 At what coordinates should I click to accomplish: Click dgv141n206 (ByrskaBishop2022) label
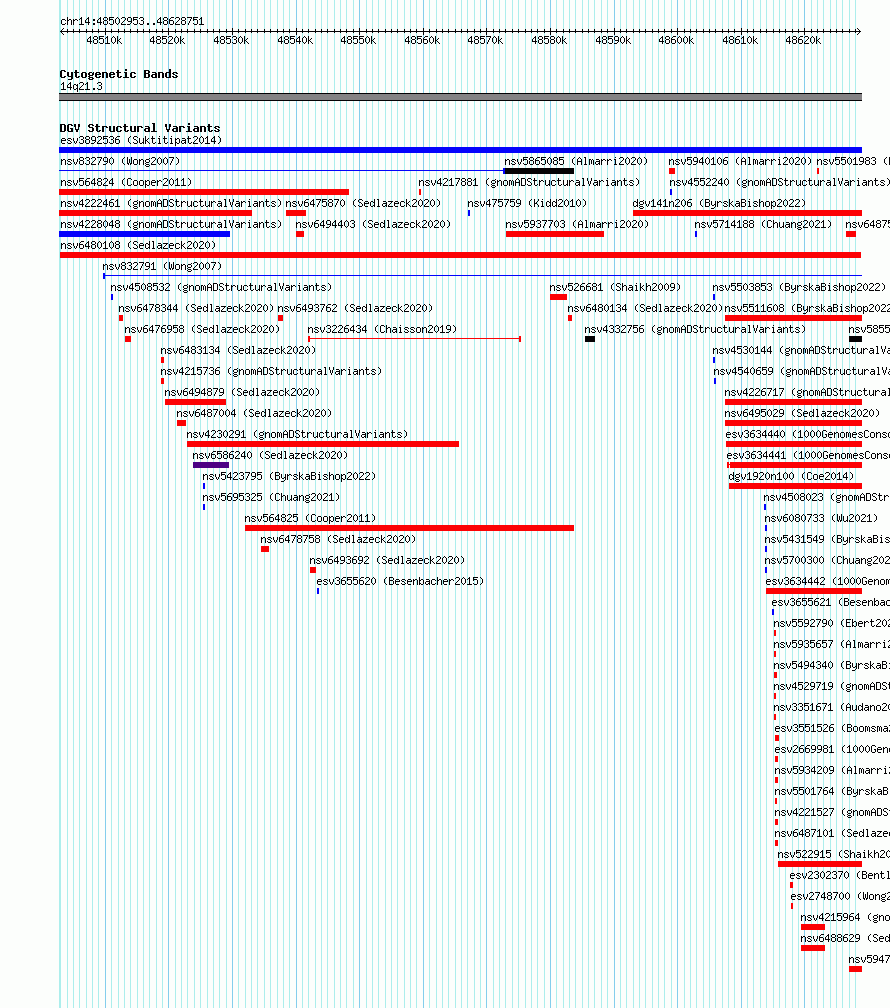click(719, 203)
